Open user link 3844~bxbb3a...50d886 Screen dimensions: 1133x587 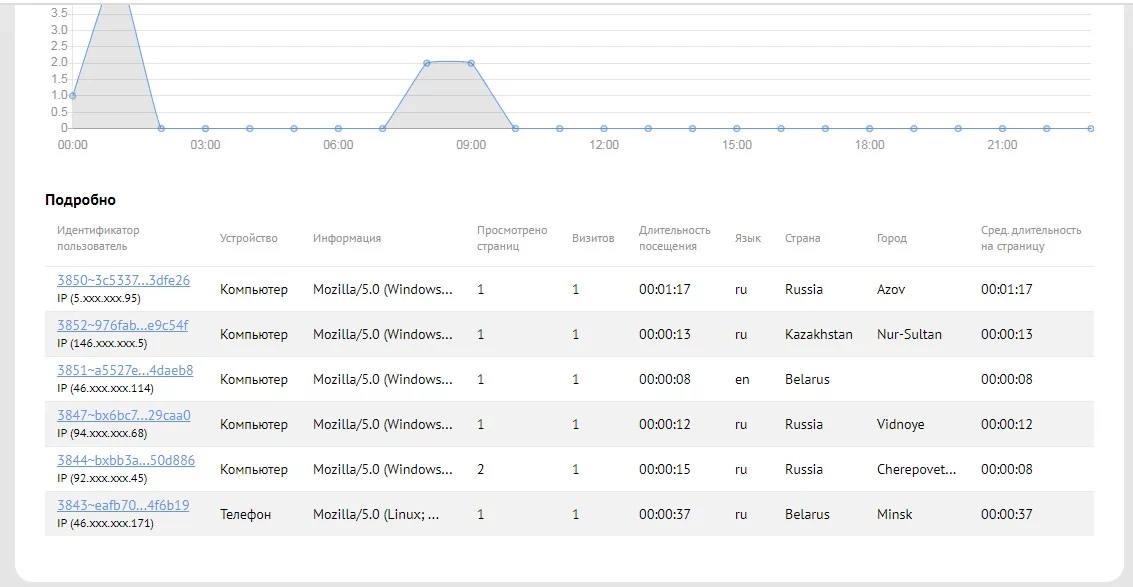(126, 461)
